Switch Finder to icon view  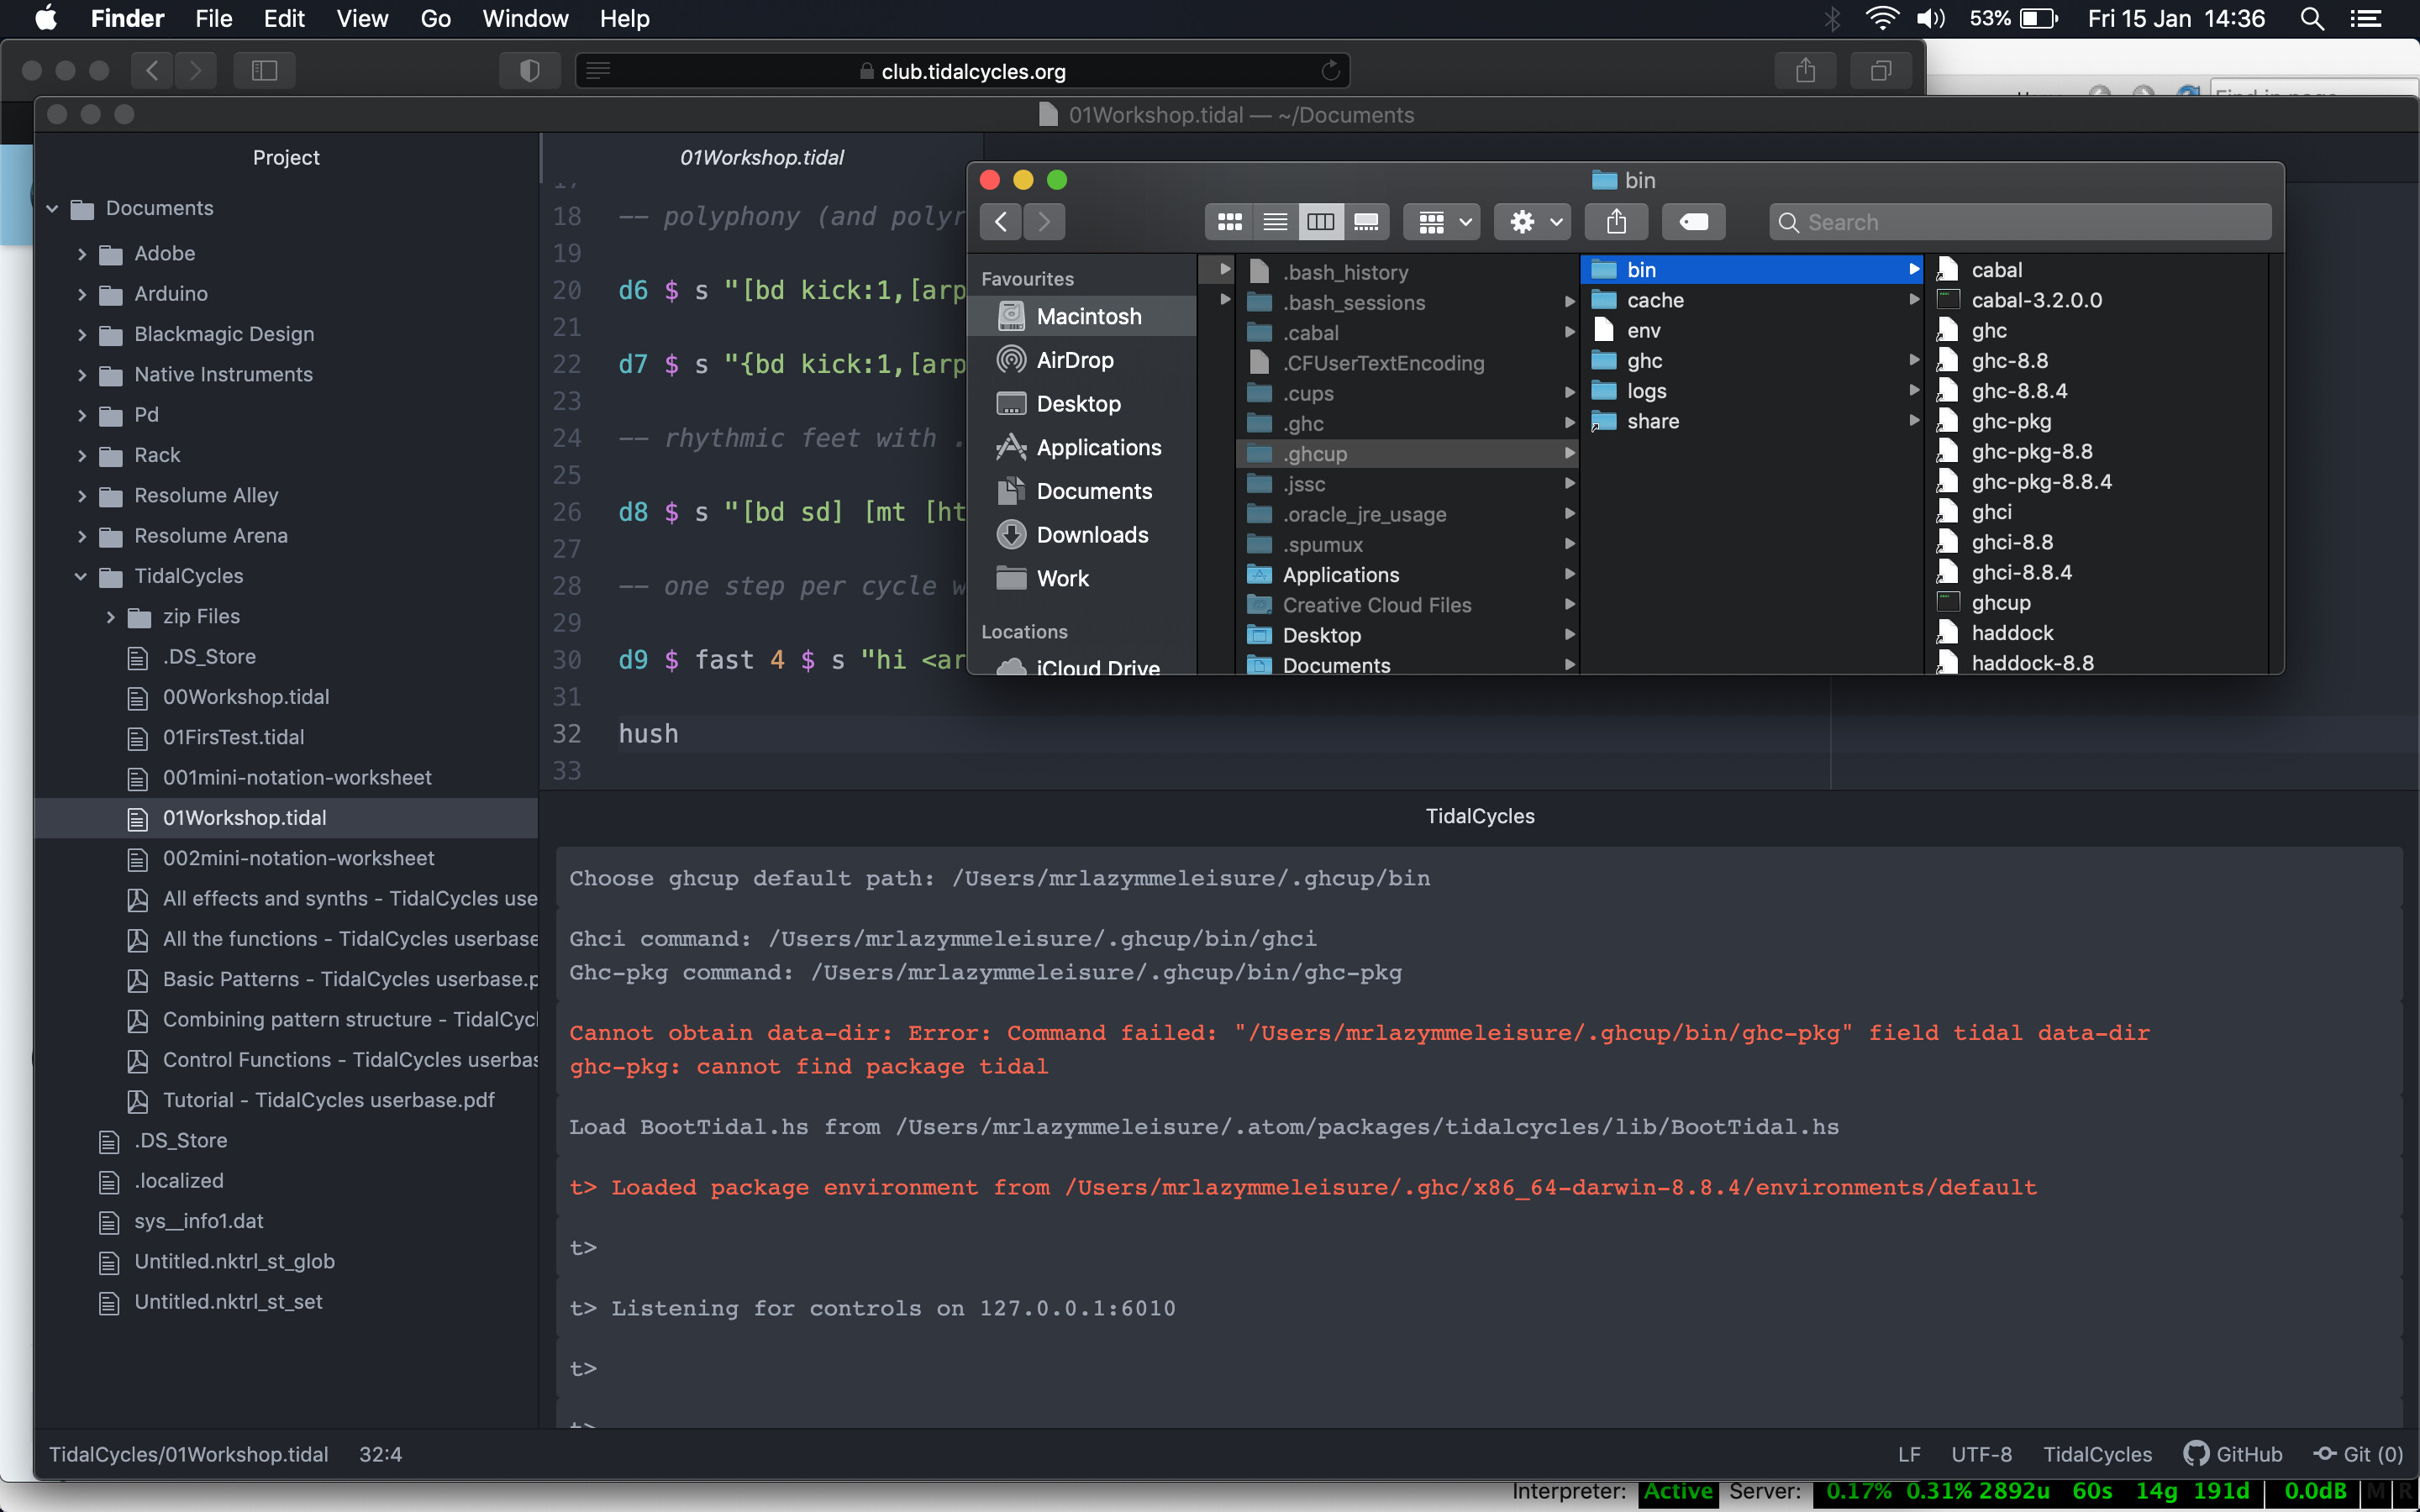click(1229, 222)
